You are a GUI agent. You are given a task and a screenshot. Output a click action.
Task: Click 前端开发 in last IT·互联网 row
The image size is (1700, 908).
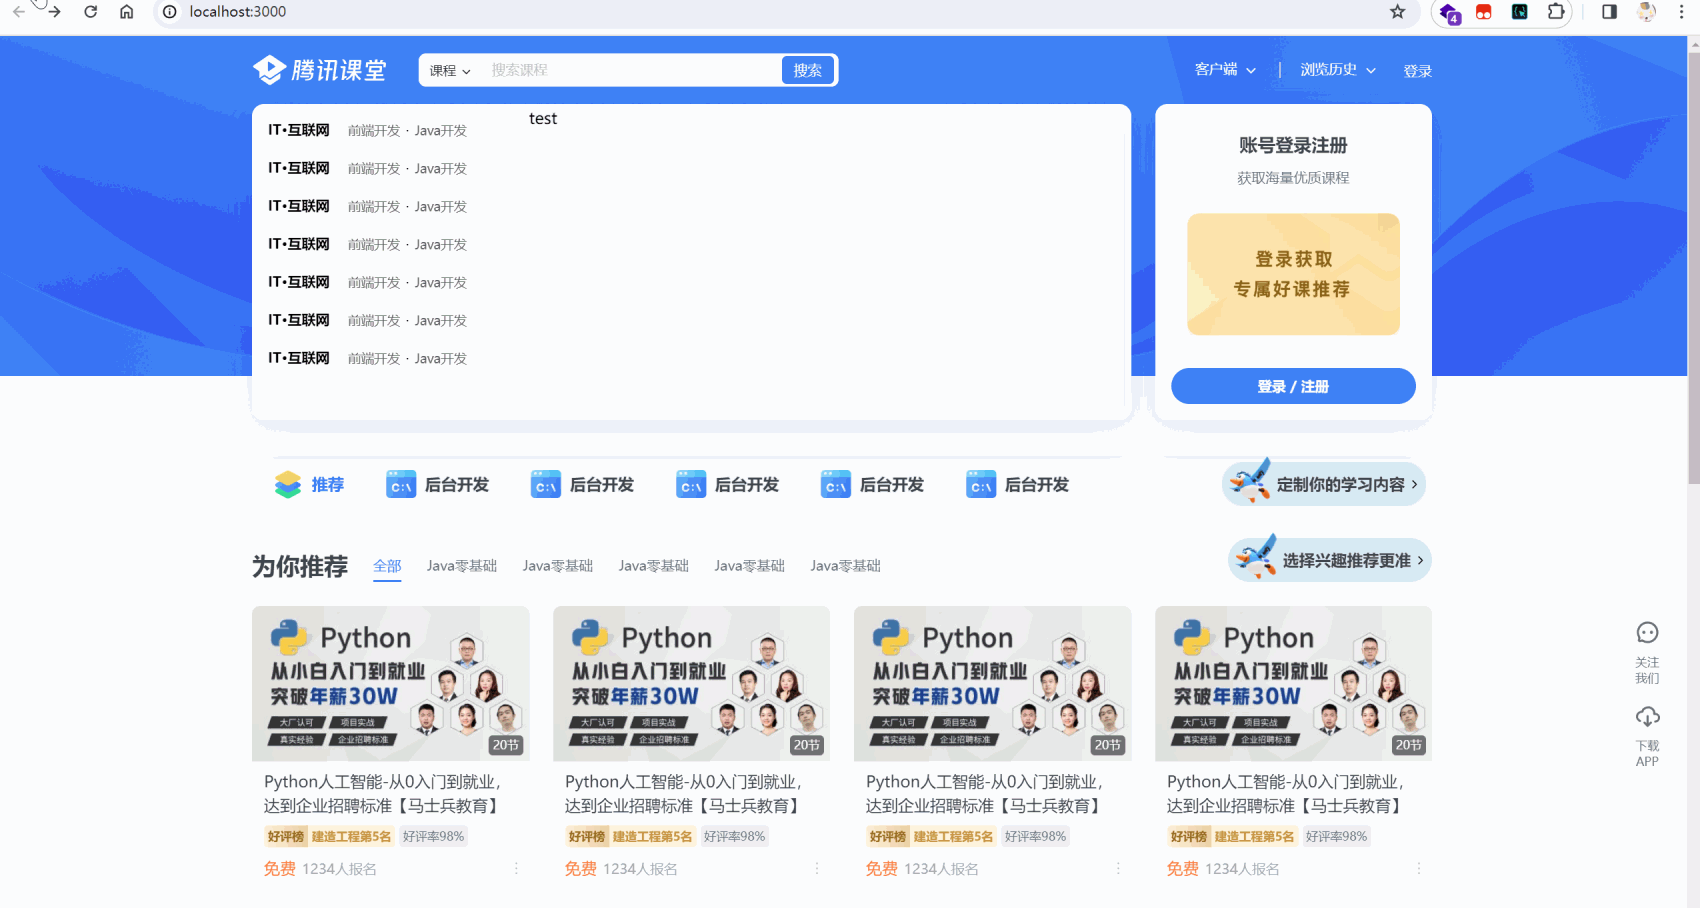[374, 358]
